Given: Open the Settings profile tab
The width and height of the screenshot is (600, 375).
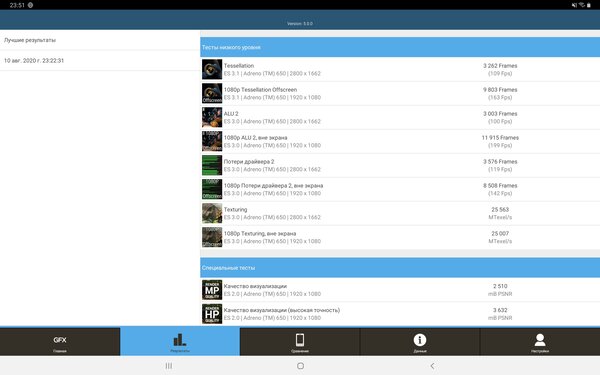Looking at the screenshot, I should click(540, 342).
